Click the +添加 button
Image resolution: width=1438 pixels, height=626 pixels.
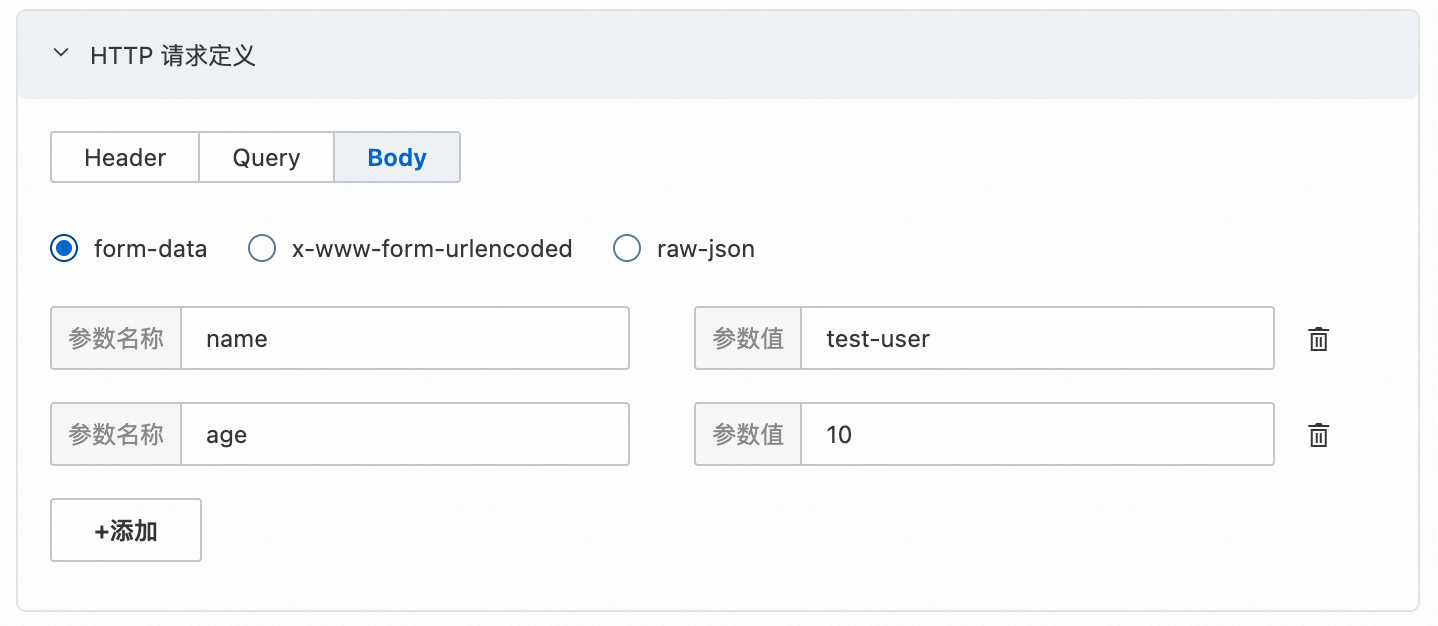click(x=126, y=530)
